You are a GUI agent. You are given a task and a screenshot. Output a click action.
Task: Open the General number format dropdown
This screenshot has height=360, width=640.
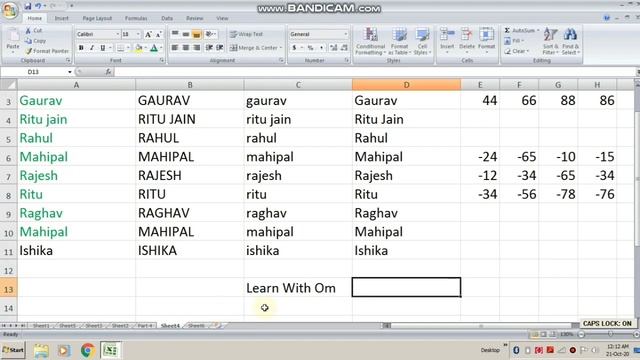coord(346,34)
